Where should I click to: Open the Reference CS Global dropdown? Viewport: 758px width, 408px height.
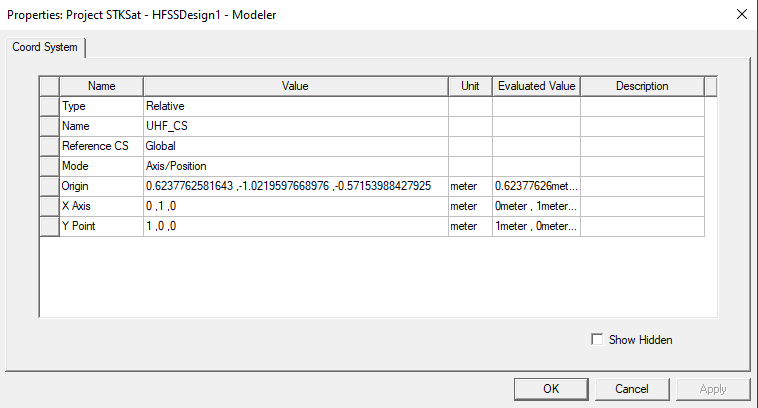coord(295,146)
